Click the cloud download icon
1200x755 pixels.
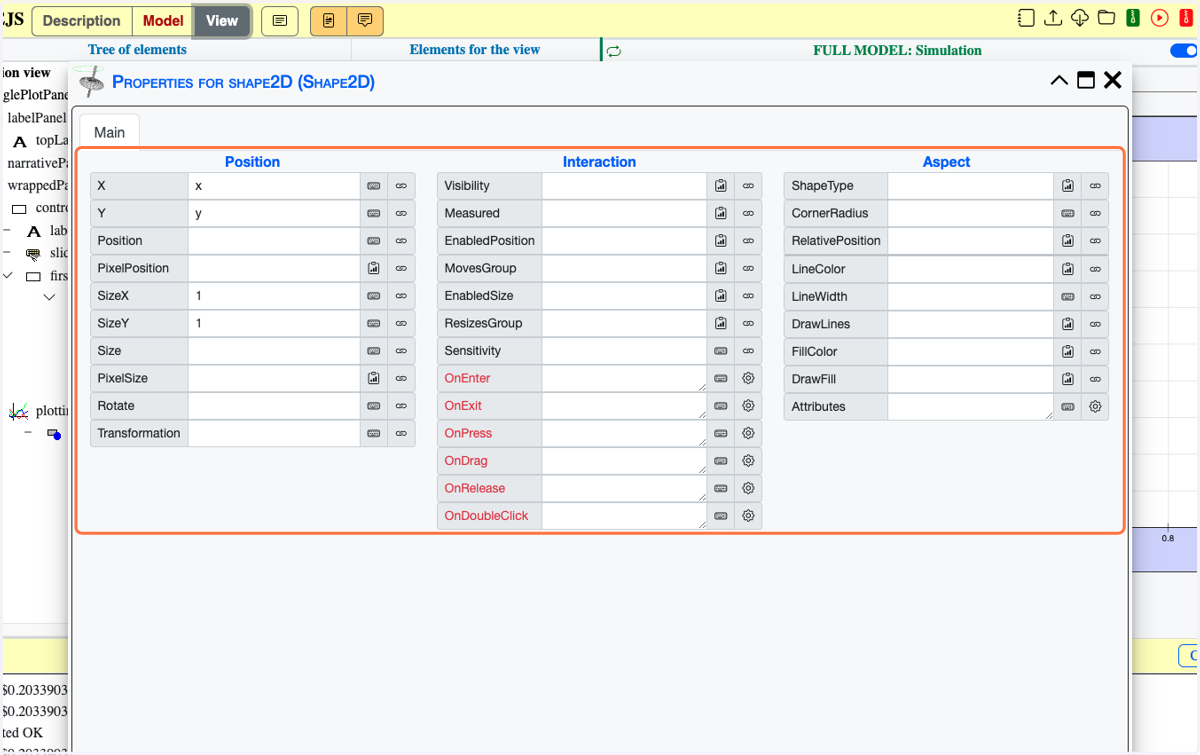[1080, 18]
